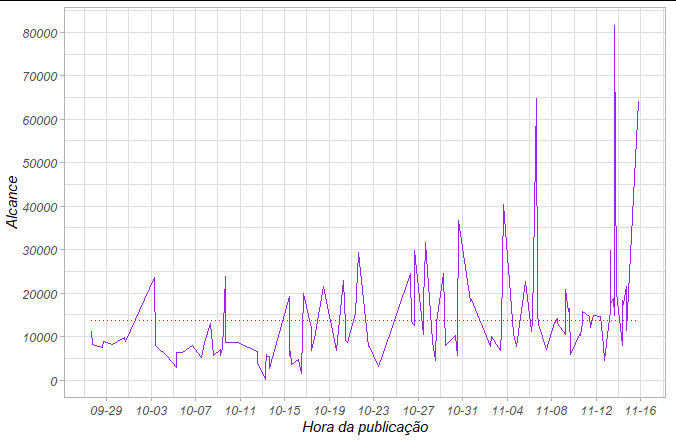Select the y-axis value 40000
The width and height of the screenshot is (676, 442).
[40, 207]
